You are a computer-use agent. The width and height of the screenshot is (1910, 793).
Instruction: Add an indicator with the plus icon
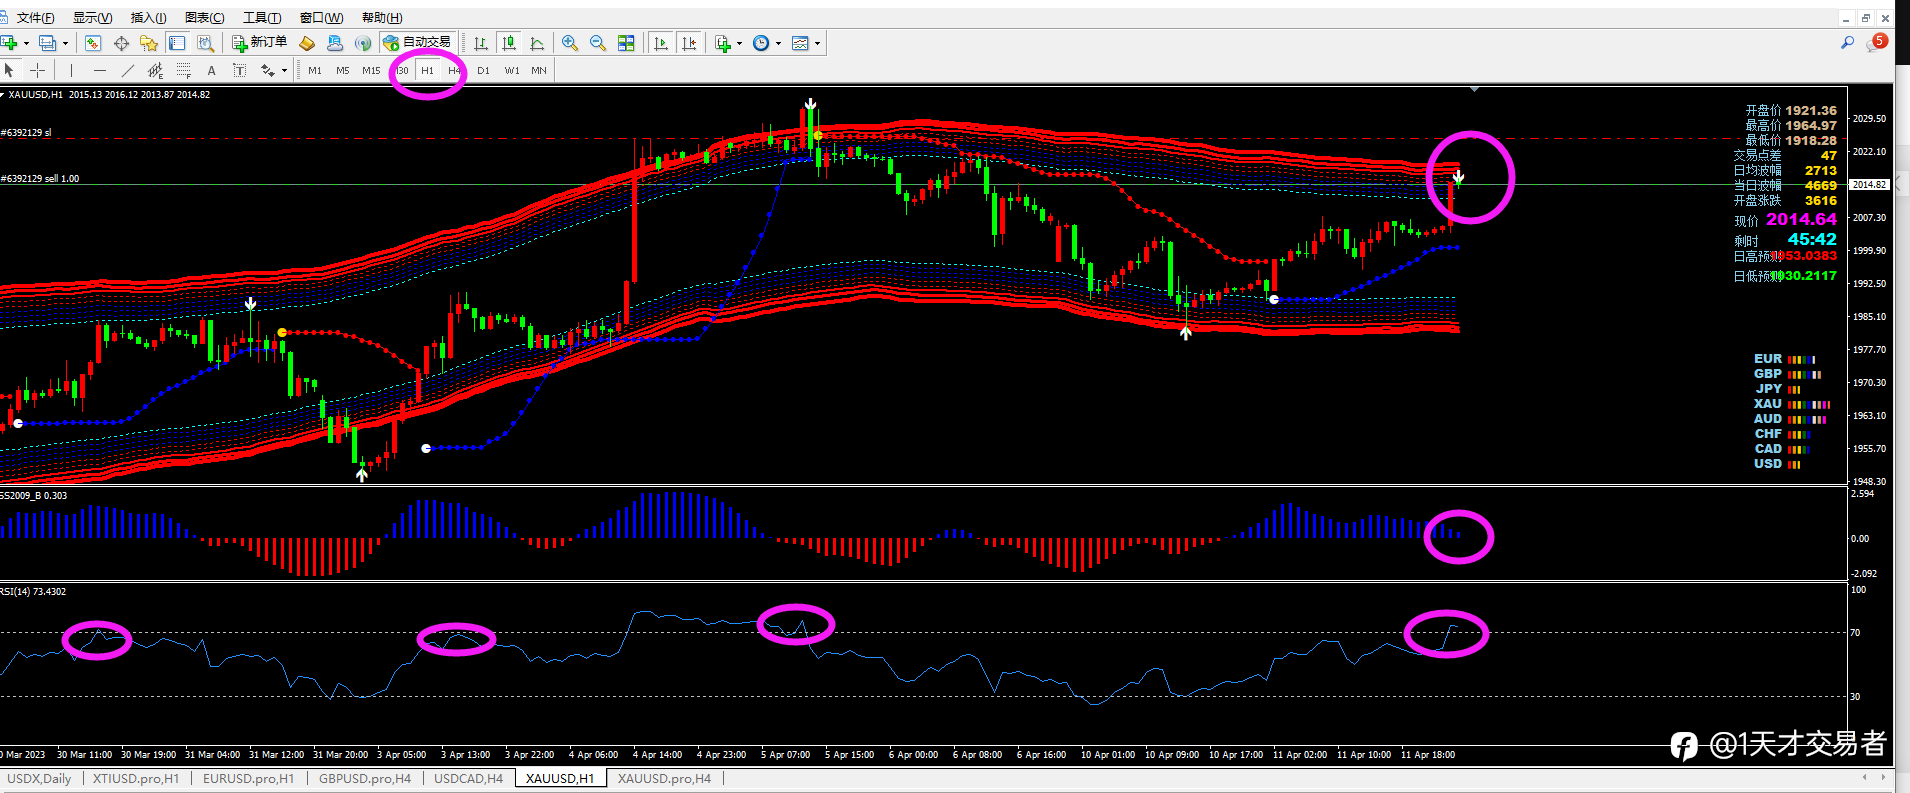tap(723, 43)
